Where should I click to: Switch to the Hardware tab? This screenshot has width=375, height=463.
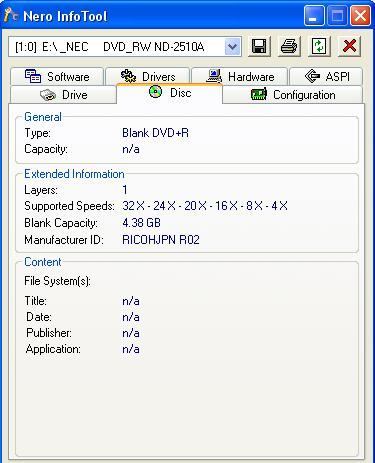click(240, 76)
